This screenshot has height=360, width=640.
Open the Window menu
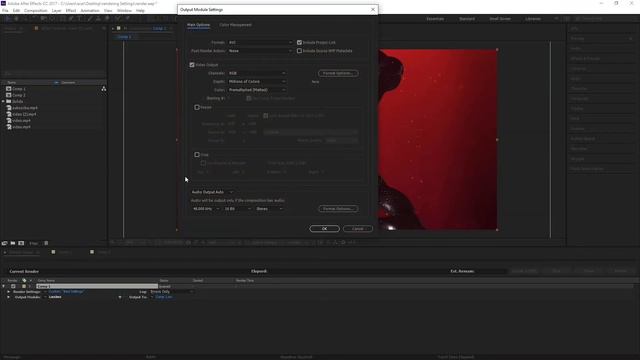[124, 11]
